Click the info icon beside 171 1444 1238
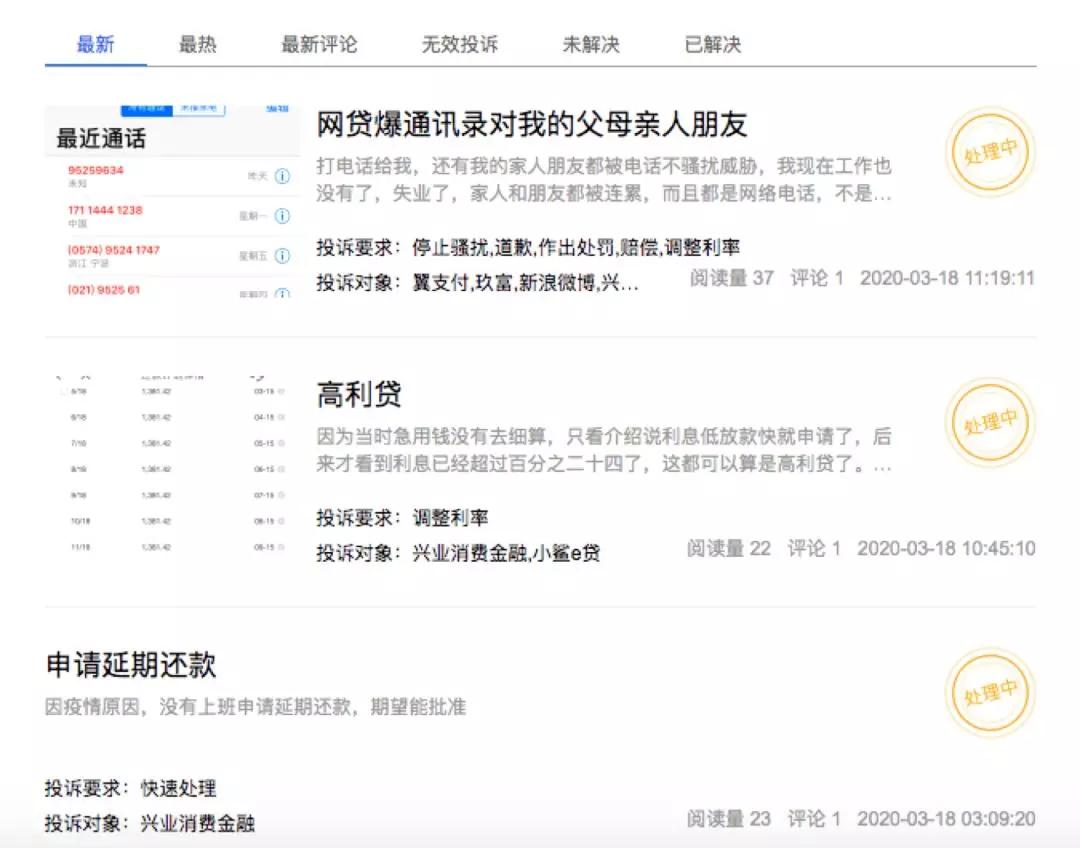1080x848 pixels. pyautogui.click(x=282, y=216)
